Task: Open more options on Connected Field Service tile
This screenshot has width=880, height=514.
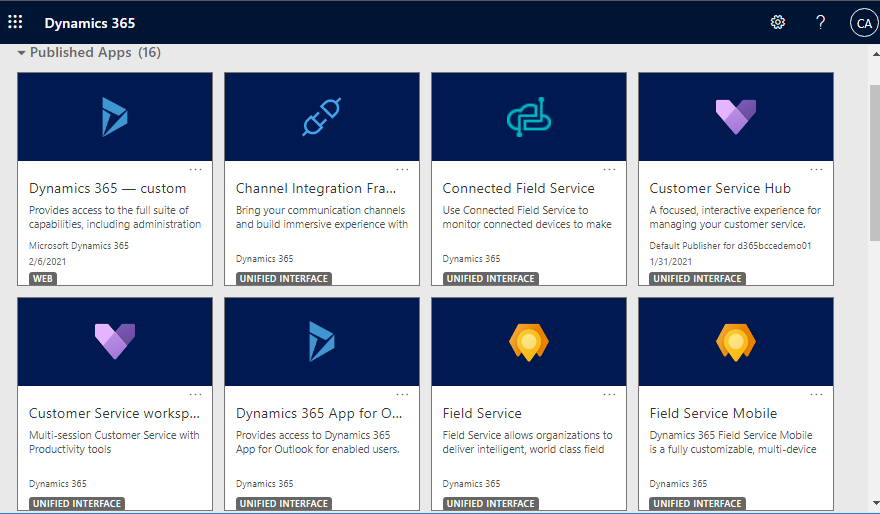Action: click(x=609, y=169)
